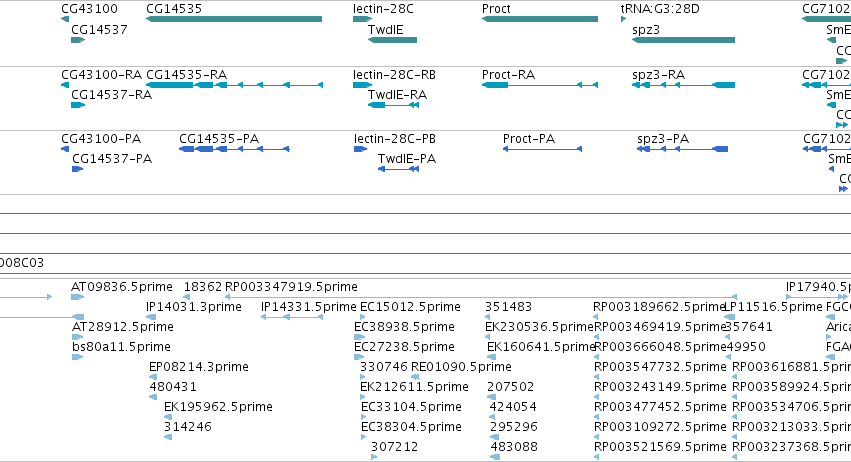Screen dimensions: 851x462
Task: Select the 307212 feature label
Action: pos(395,447)
